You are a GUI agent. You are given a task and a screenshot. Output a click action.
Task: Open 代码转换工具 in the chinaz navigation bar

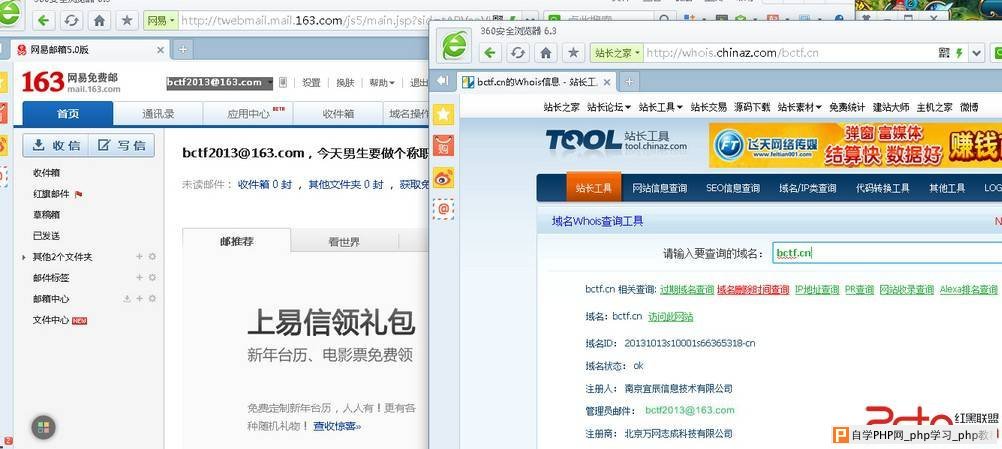(x=883, y=188)
